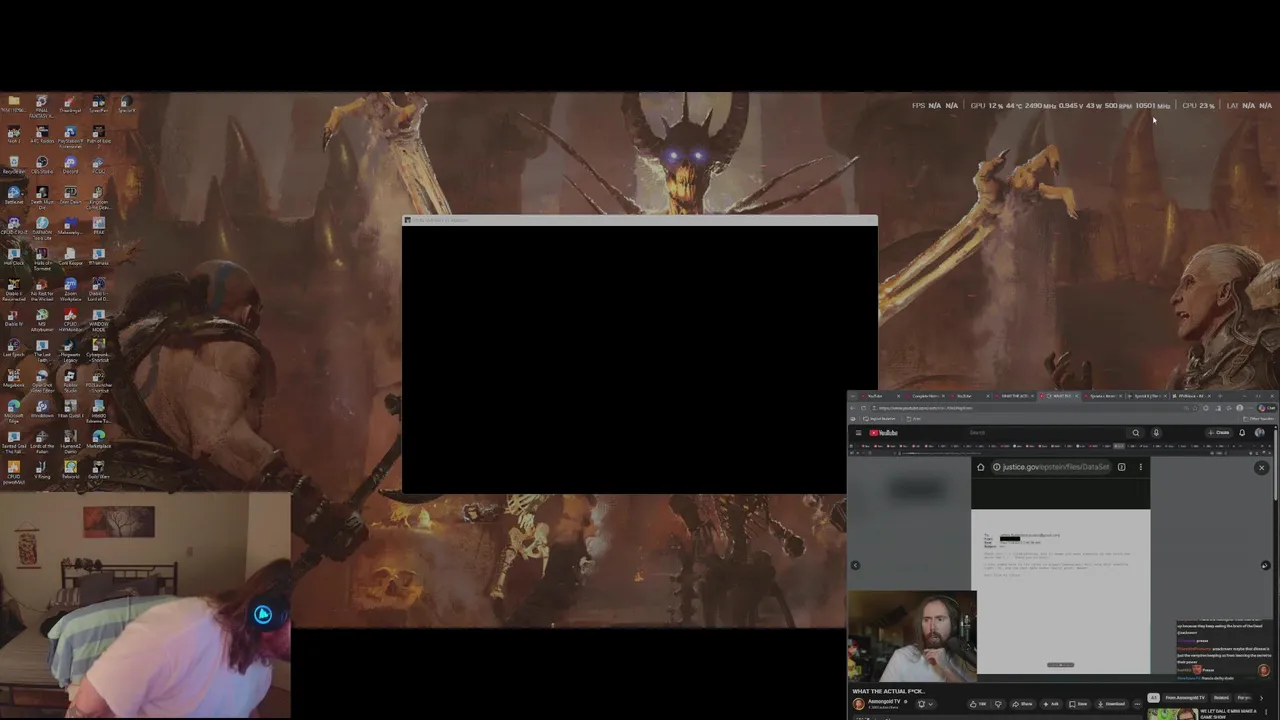Click the Chat button in browser toolbar
This screenshot has width=1280, height=720.
(1267, 408)
